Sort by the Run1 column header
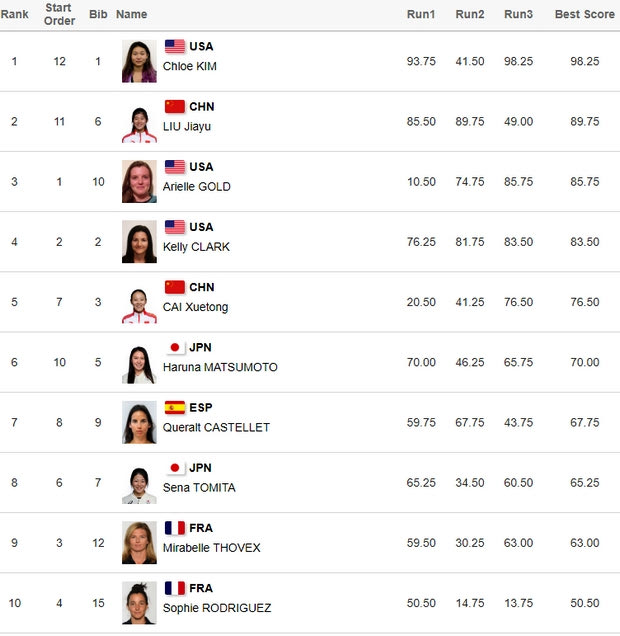Viewport: 620px width, 636px height. 421,14
